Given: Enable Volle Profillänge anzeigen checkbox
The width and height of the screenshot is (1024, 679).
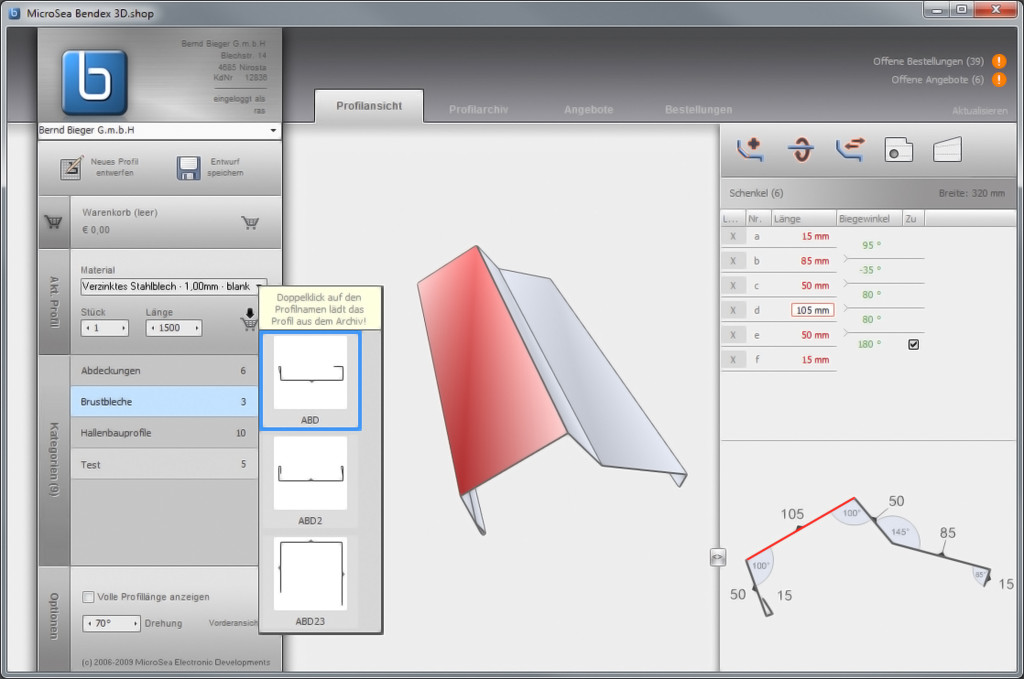Looking at the screenshot, I should click(89, 597).
